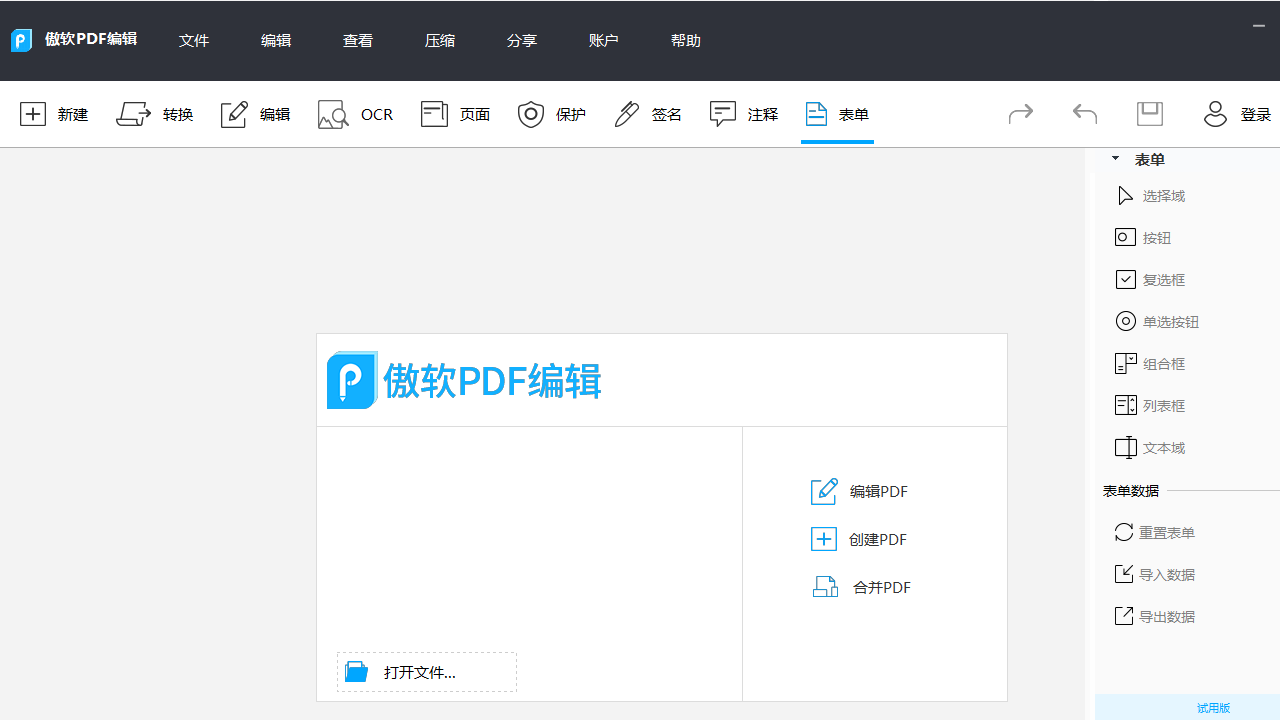Collapse the 表单 panel using its chevron
Screen dimensions: 1280x720
coord(1115,158)
